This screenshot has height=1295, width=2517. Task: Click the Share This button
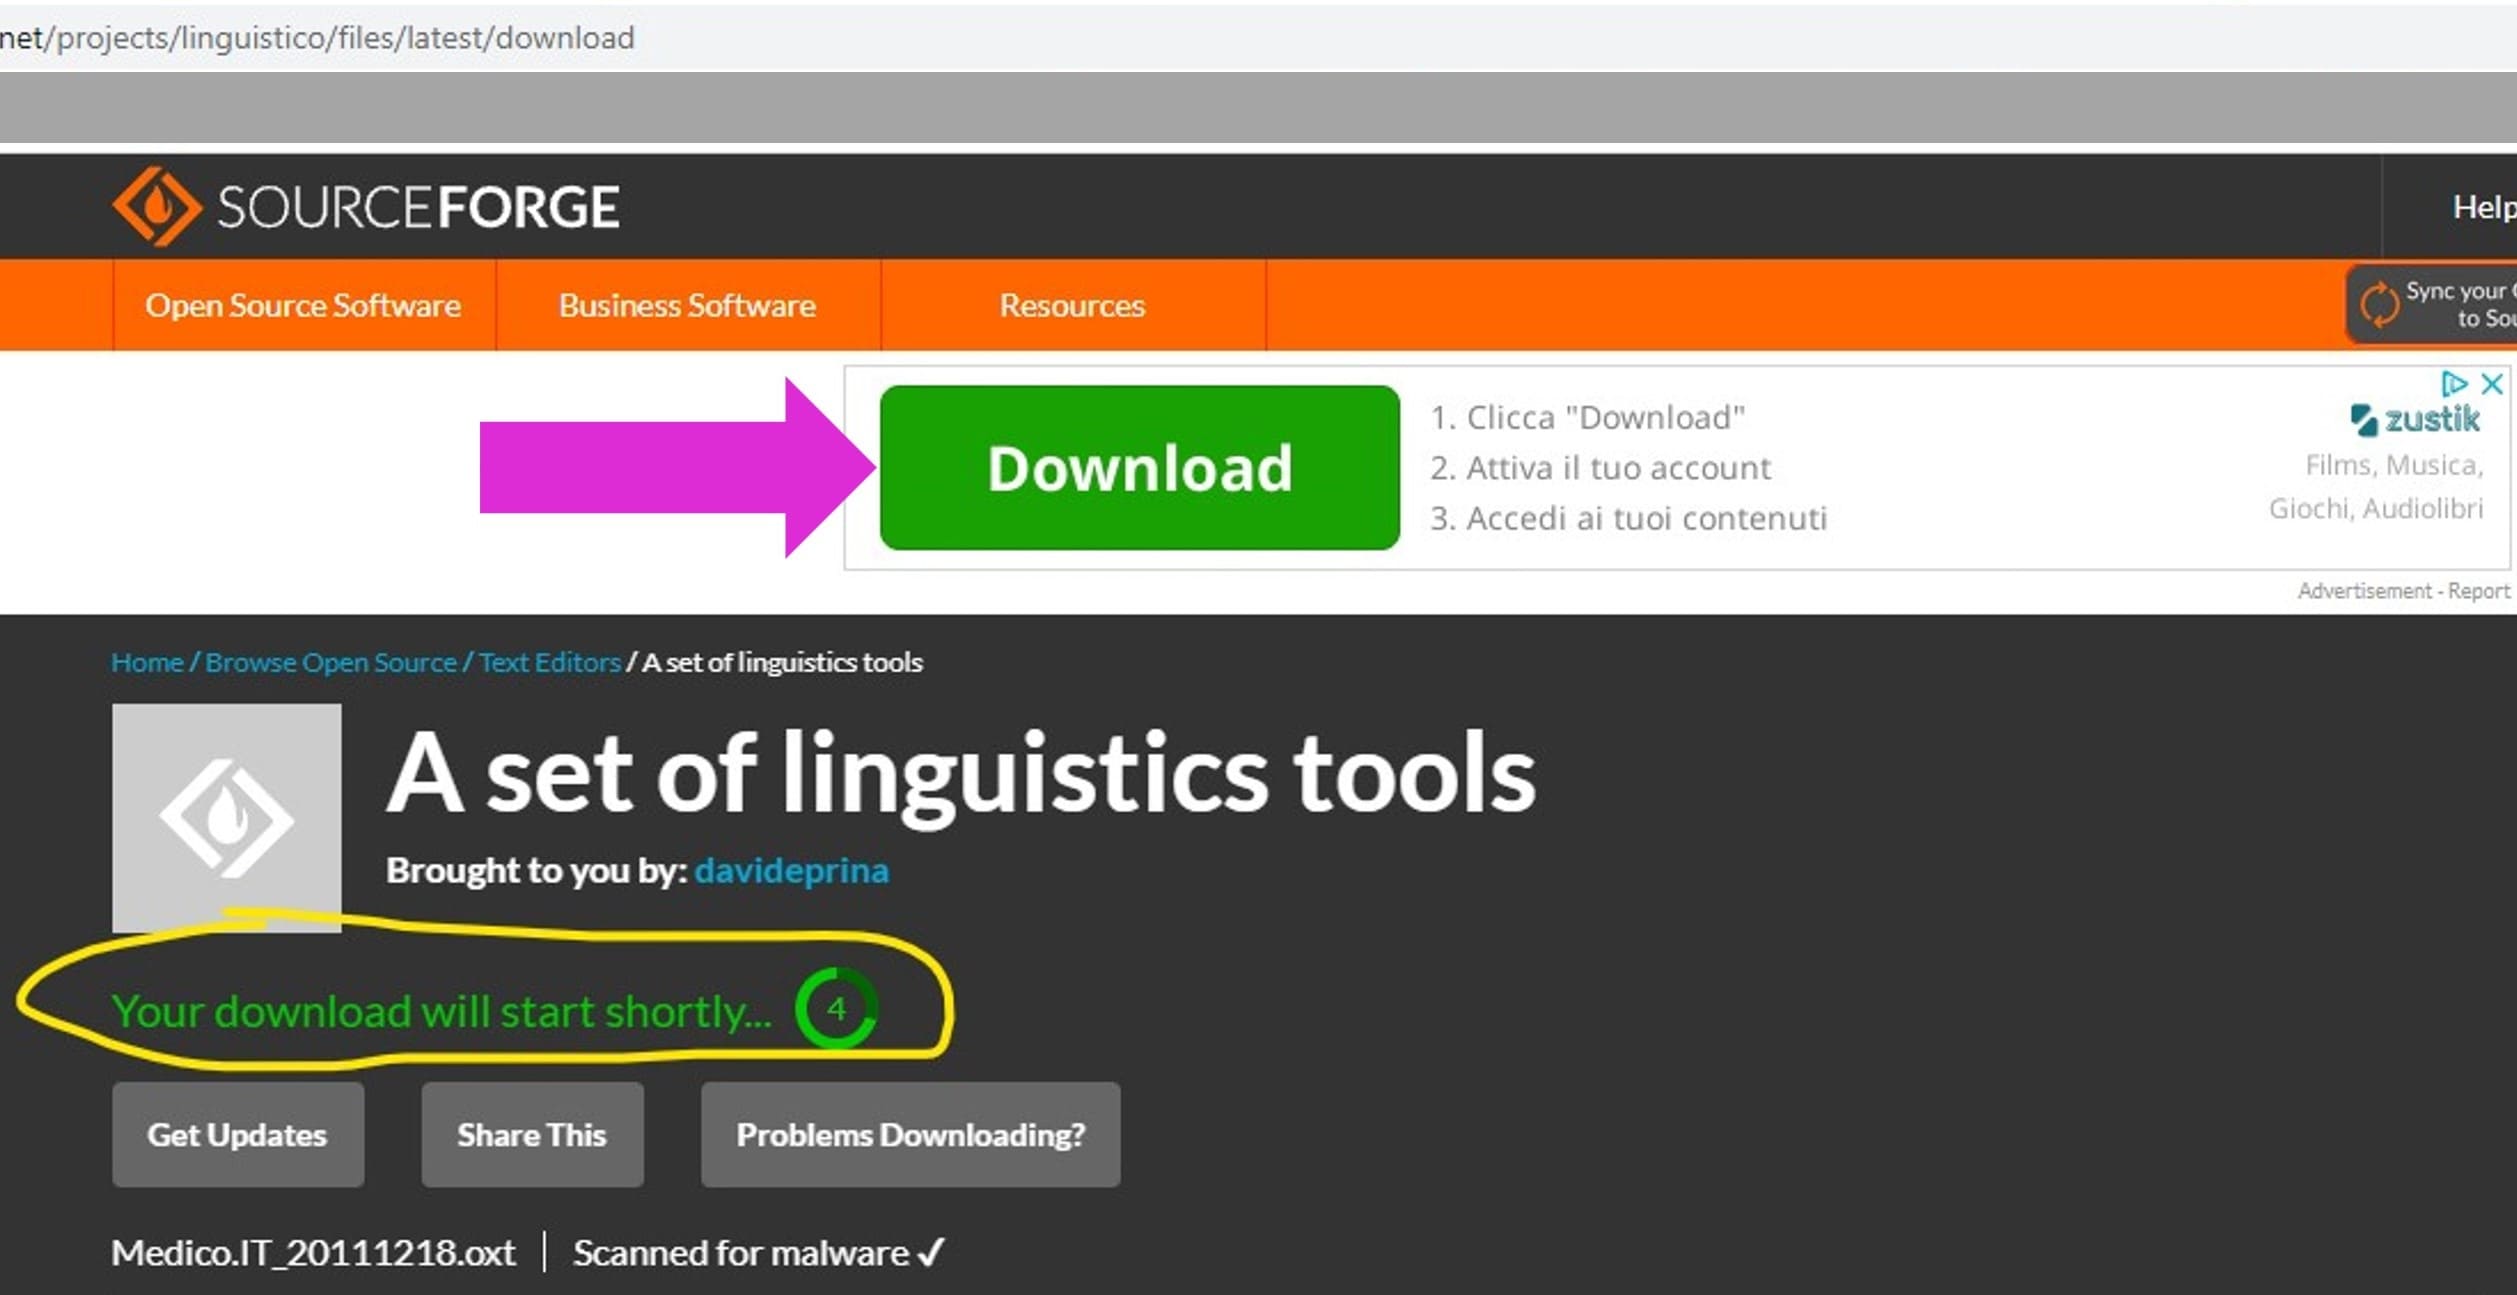[532, 1135]
